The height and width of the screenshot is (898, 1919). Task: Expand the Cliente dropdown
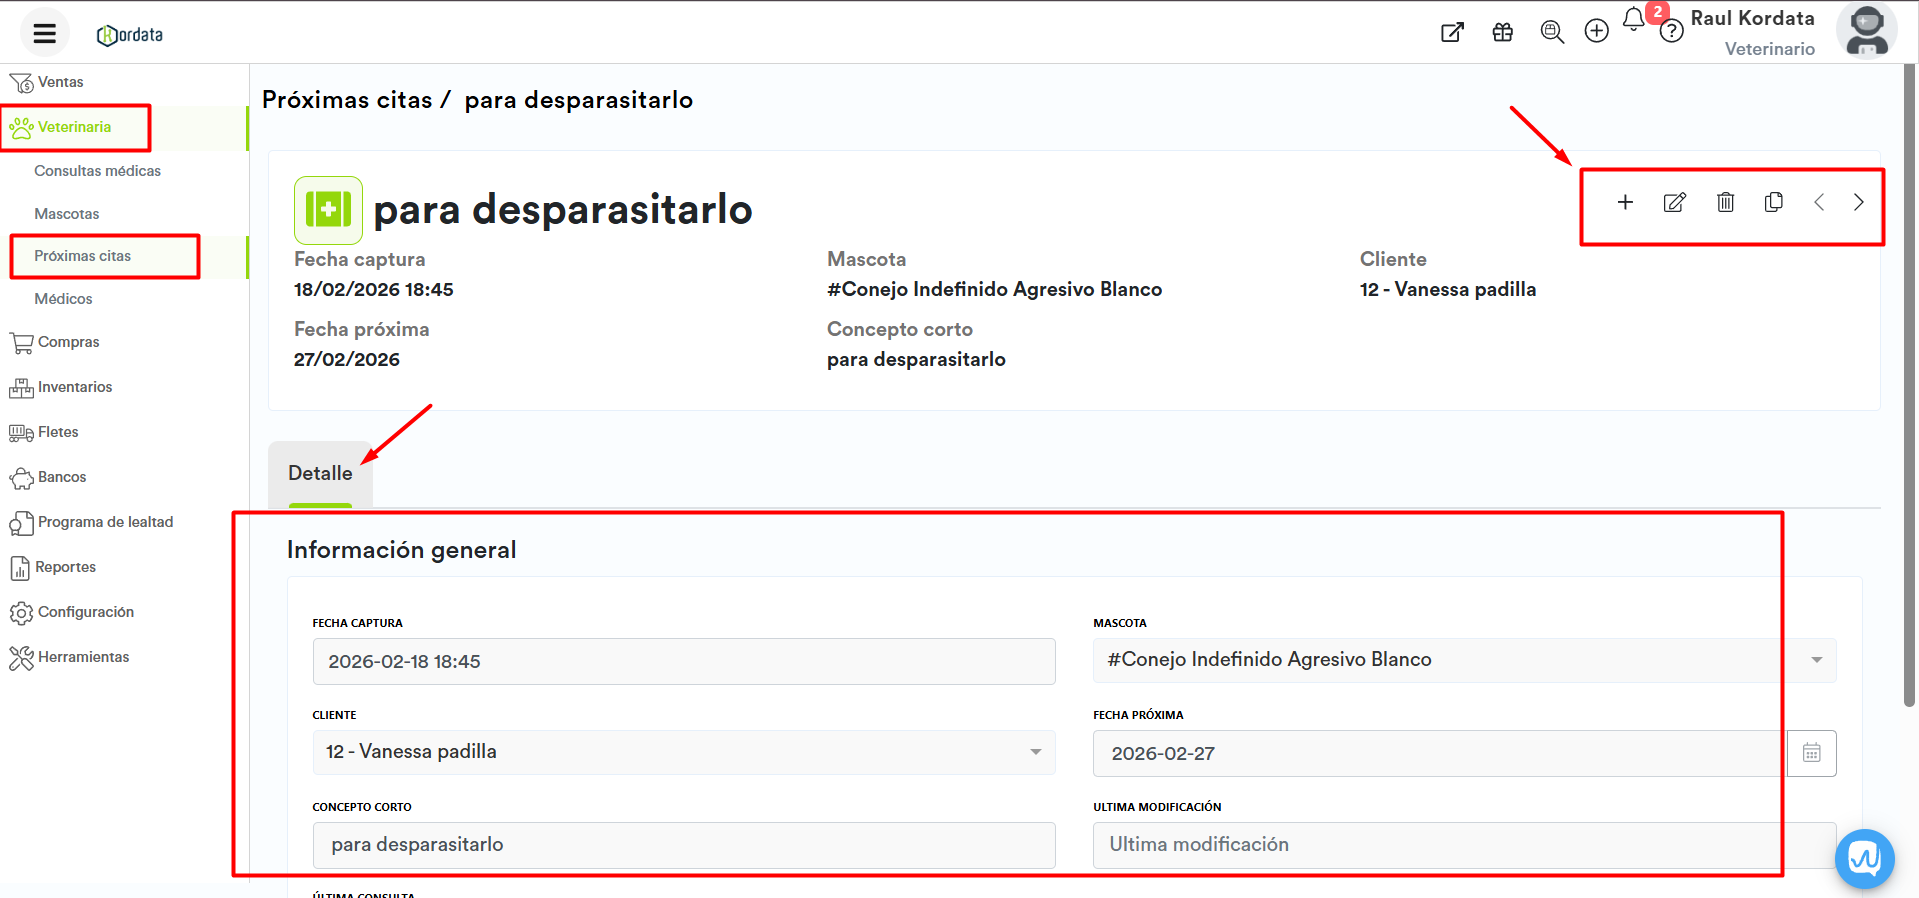[x=1035, y=752]
